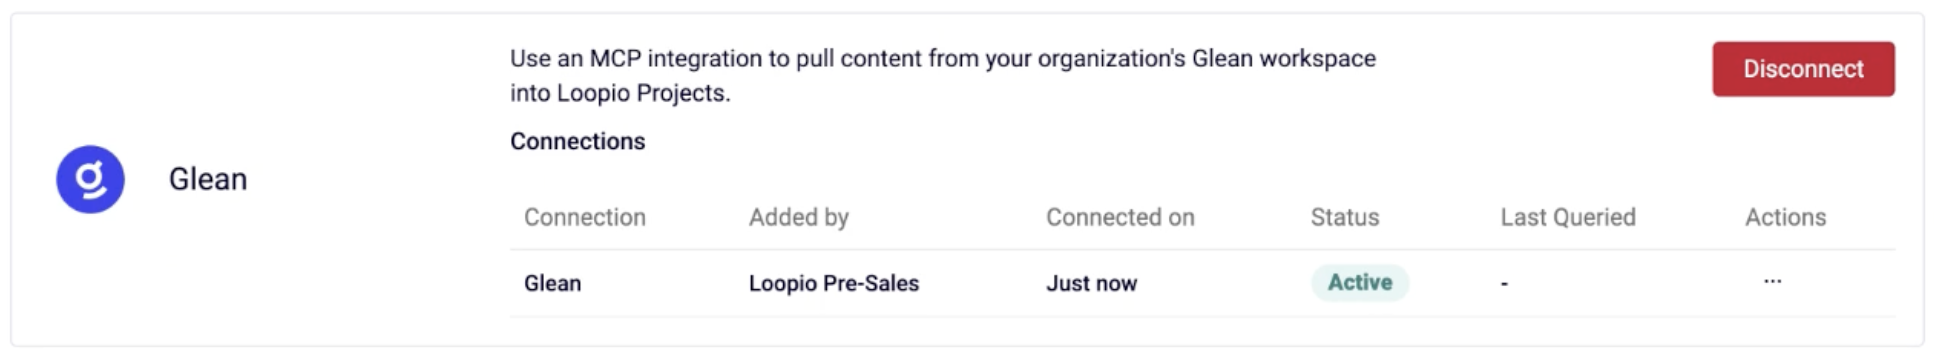The image size is (1936, 360).
Task: Select the Glean connection row name
Action: point(552,283)
